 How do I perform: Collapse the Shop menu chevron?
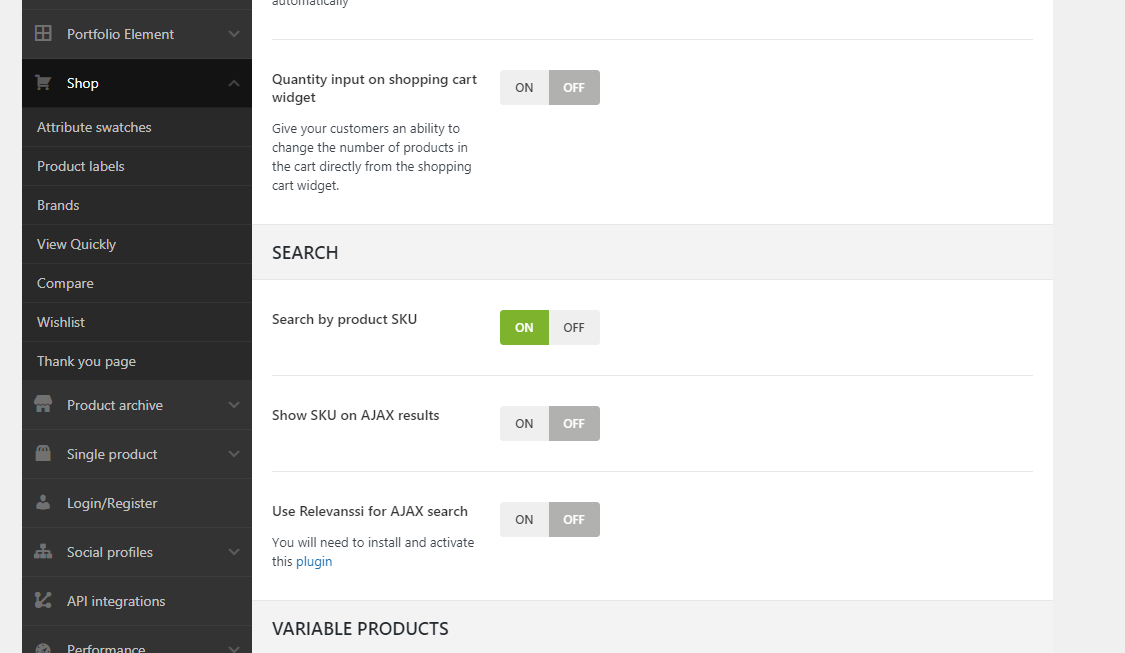click(x=233, y=83)
